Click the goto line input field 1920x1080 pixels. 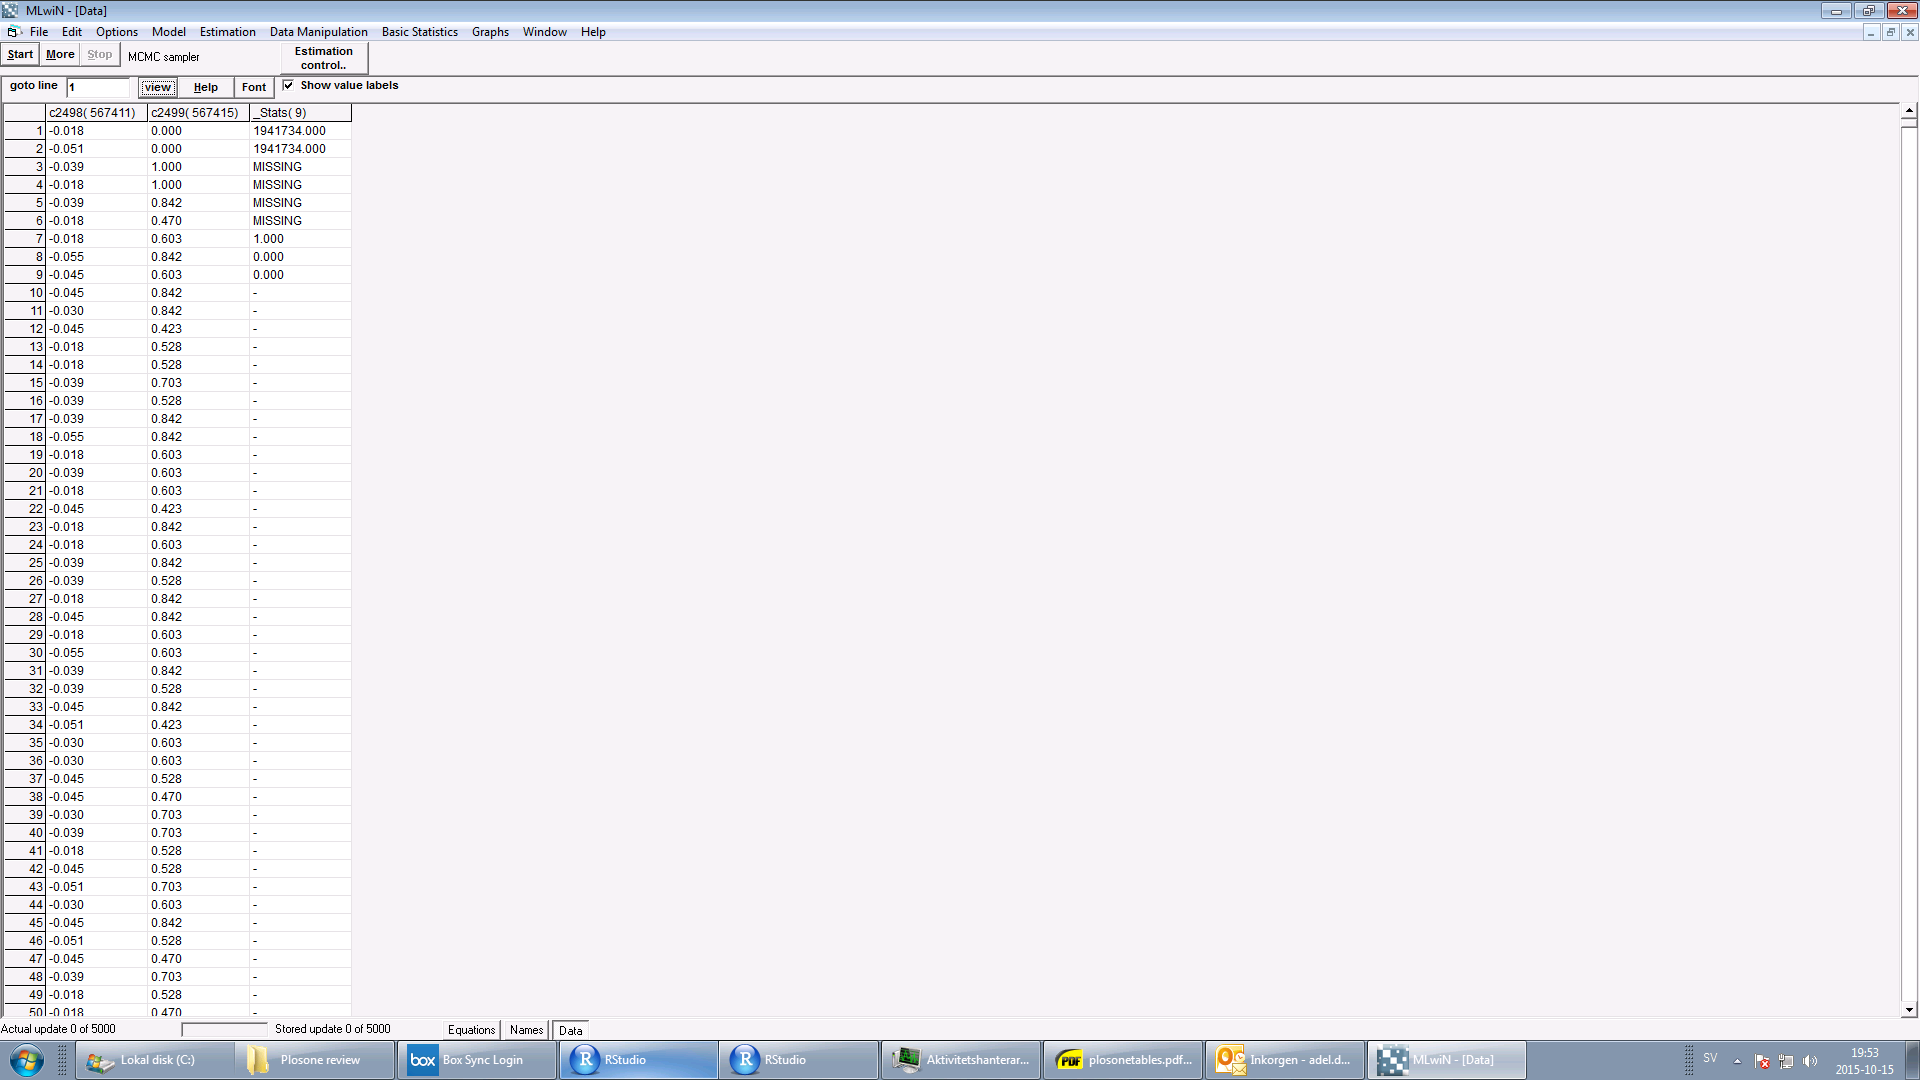[98, 87]
